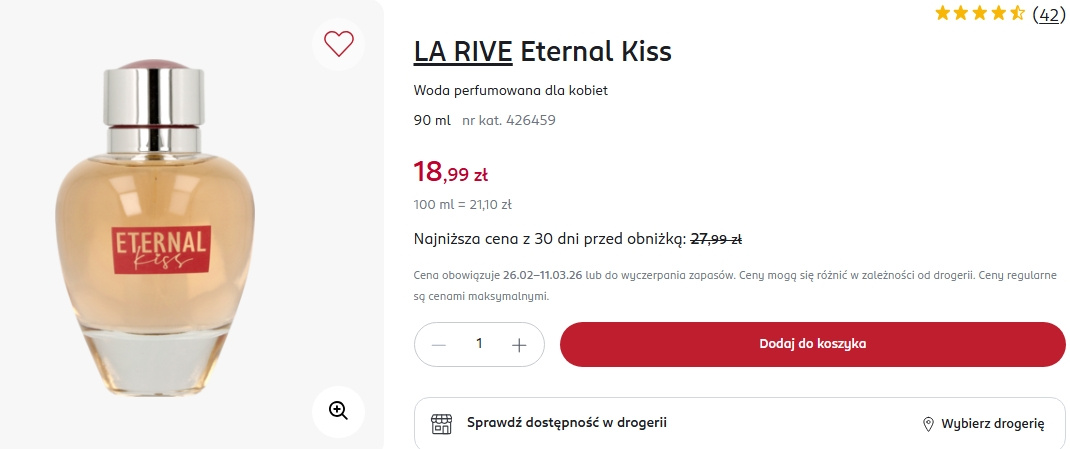Click the 90 ml volume label
Image resolution: width=1070 pixels, height=449 pixels.
[x=432, y=120]
